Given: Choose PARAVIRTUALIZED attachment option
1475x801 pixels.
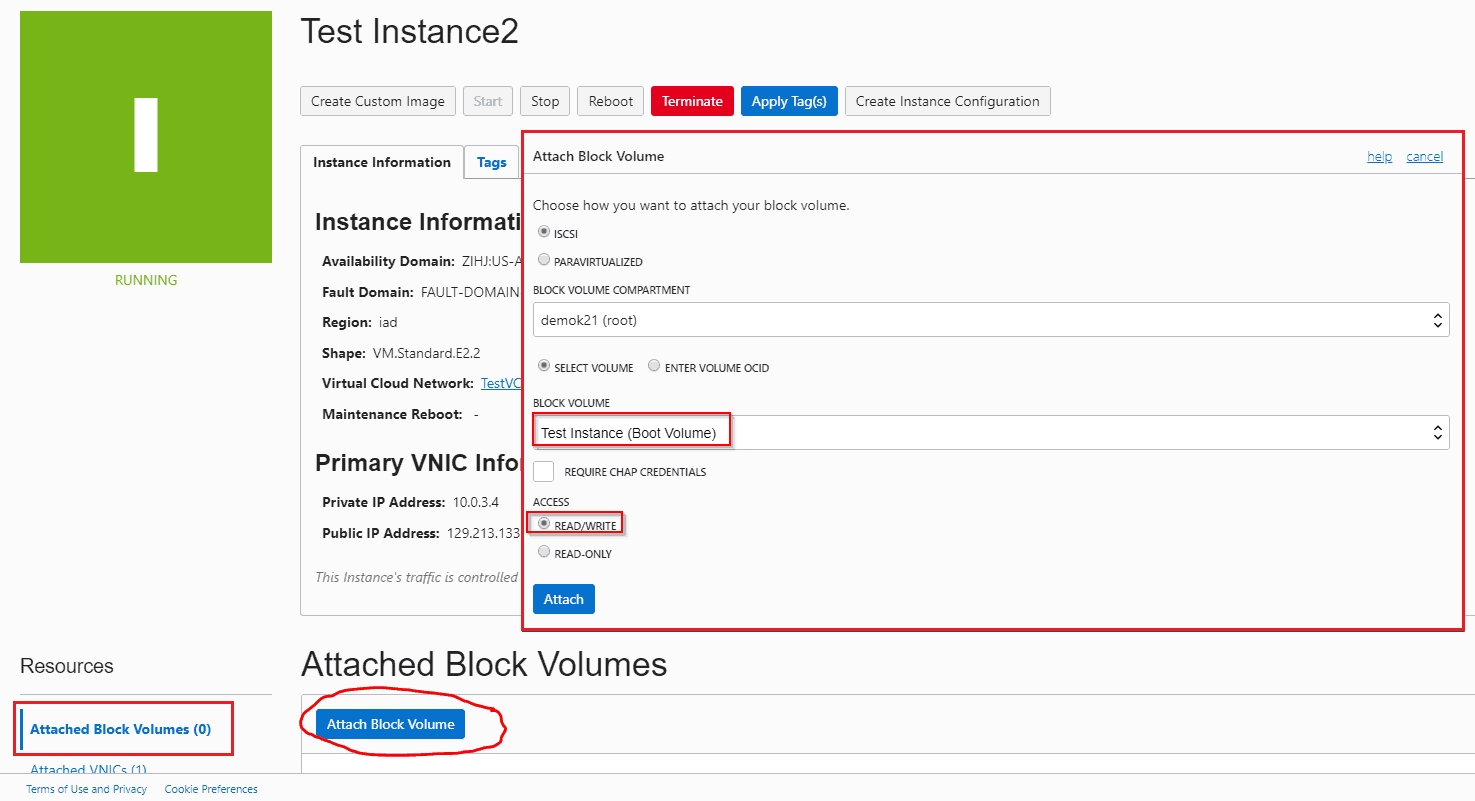Looking at the screenshot, I should (543, 259).
